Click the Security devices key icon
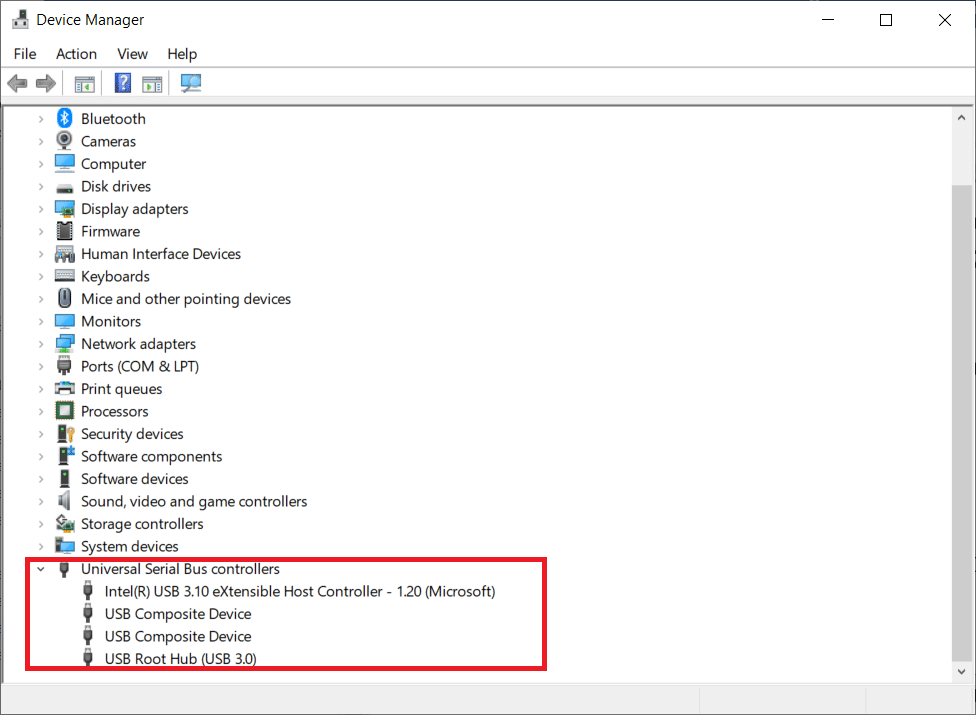The image size is (976, 715). click(x=65, y=434)
